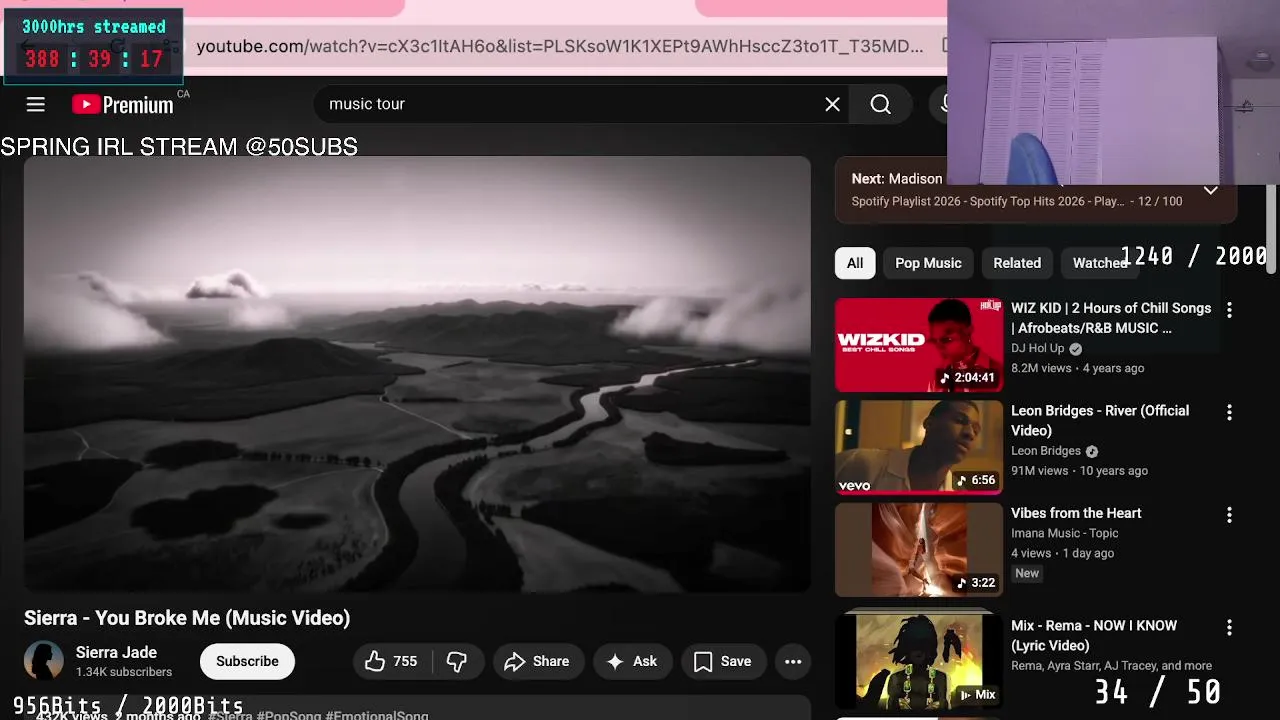Open the Sierra Jade channel name
Screen dimensions: 1280x720
116,652
